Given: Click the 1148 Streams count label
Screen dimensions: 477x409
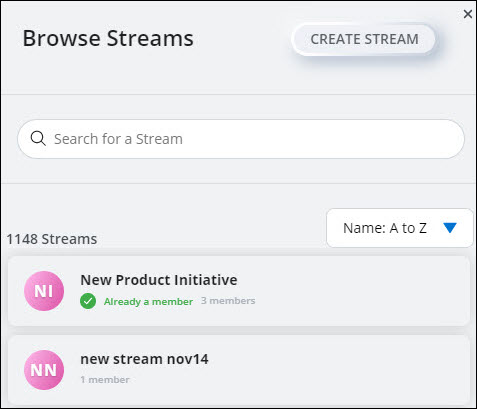Looking at the screenshot, I should point(52,239).
